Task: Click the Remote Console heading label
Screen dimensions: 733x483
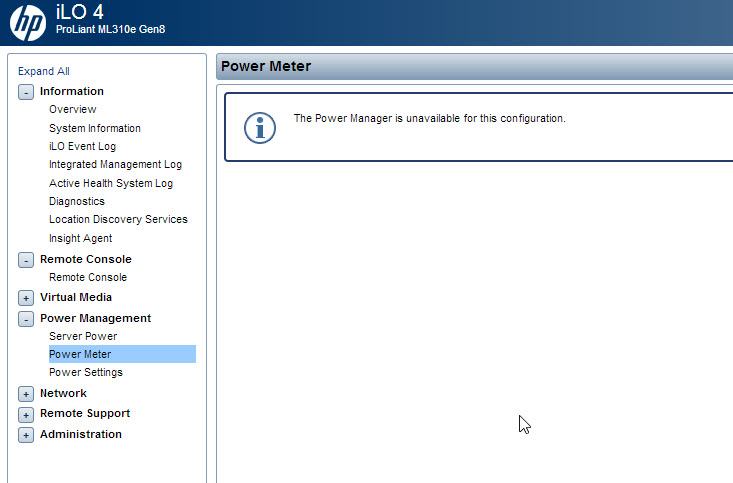Action: coord(86,259)
